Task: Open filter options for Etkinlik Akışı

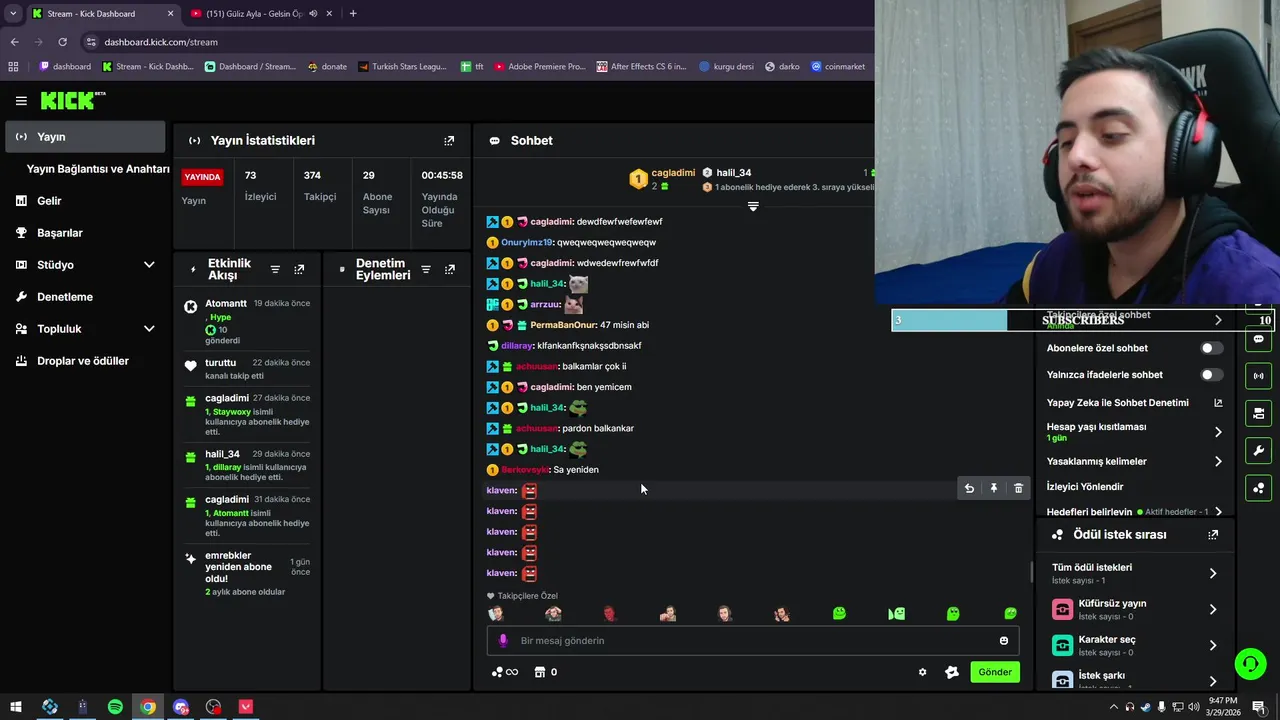Action: 275,270
